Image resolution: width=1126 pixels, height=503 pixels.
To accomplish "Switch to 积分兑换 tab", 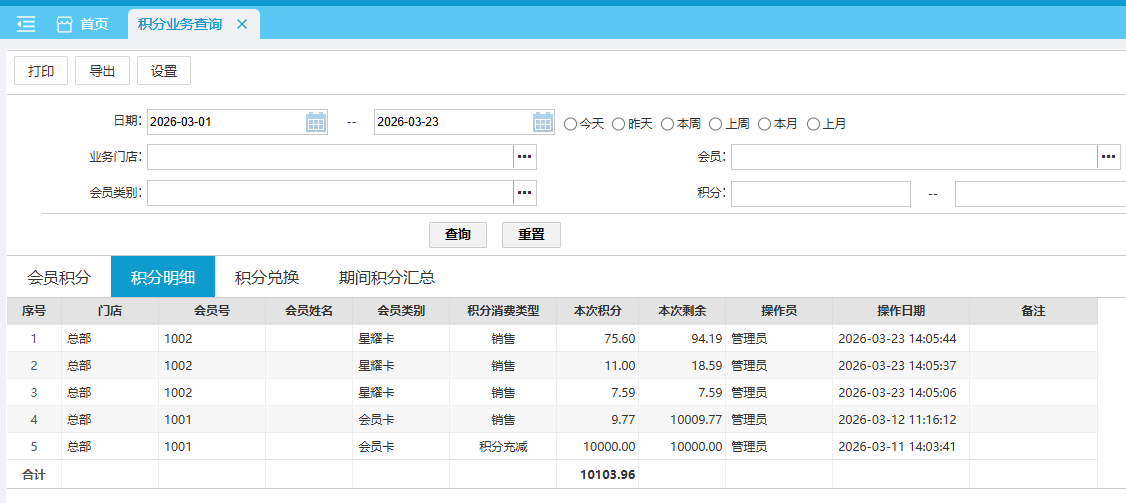I will coord(266,277).
